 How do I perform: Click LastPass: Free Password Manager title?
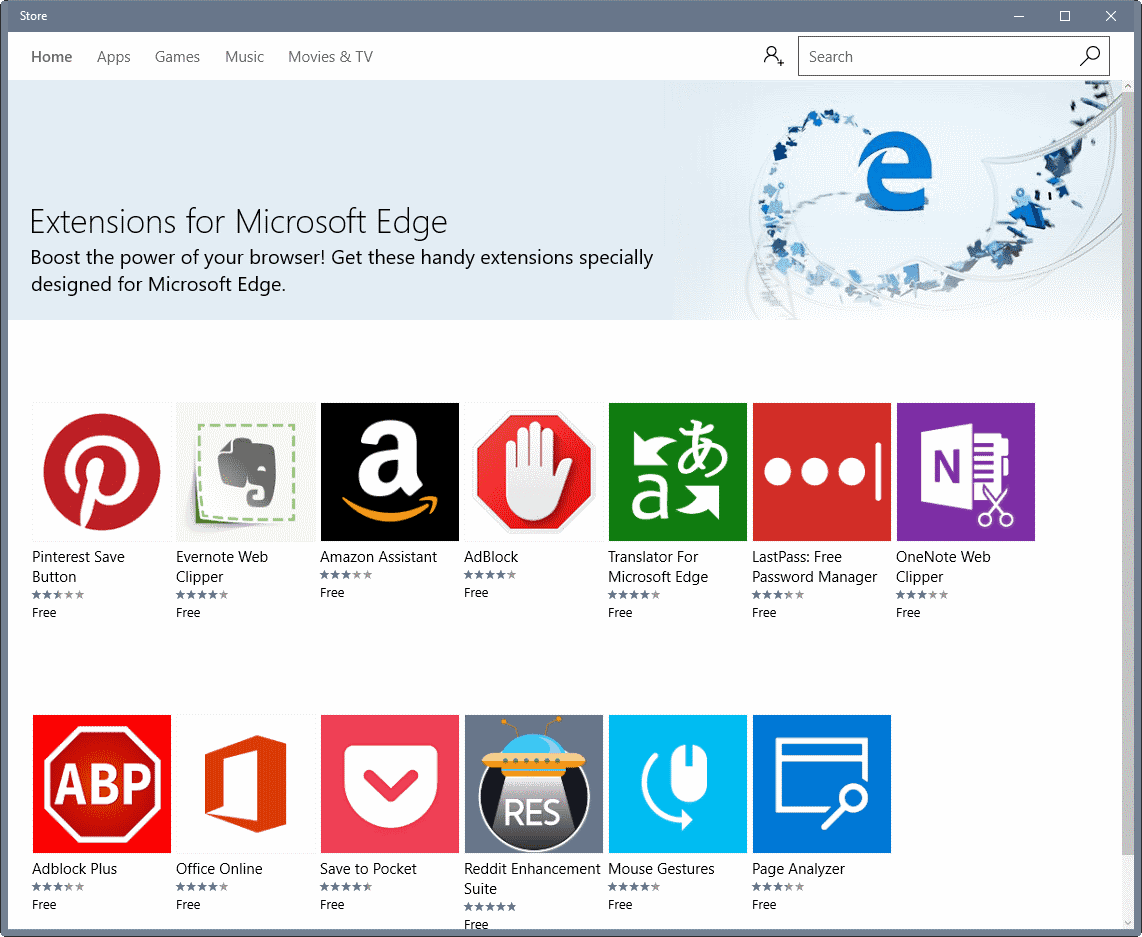814,566
